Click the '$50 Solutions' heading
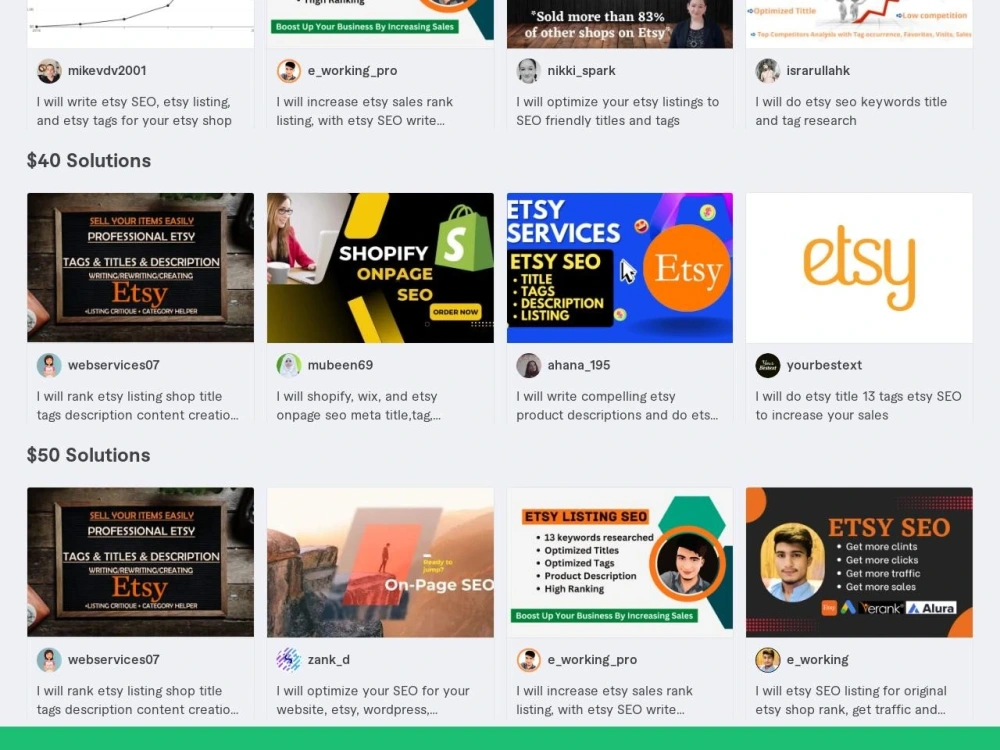This screenshot has height=750, width=1000. pyautogui.click(x=89, y=455)
